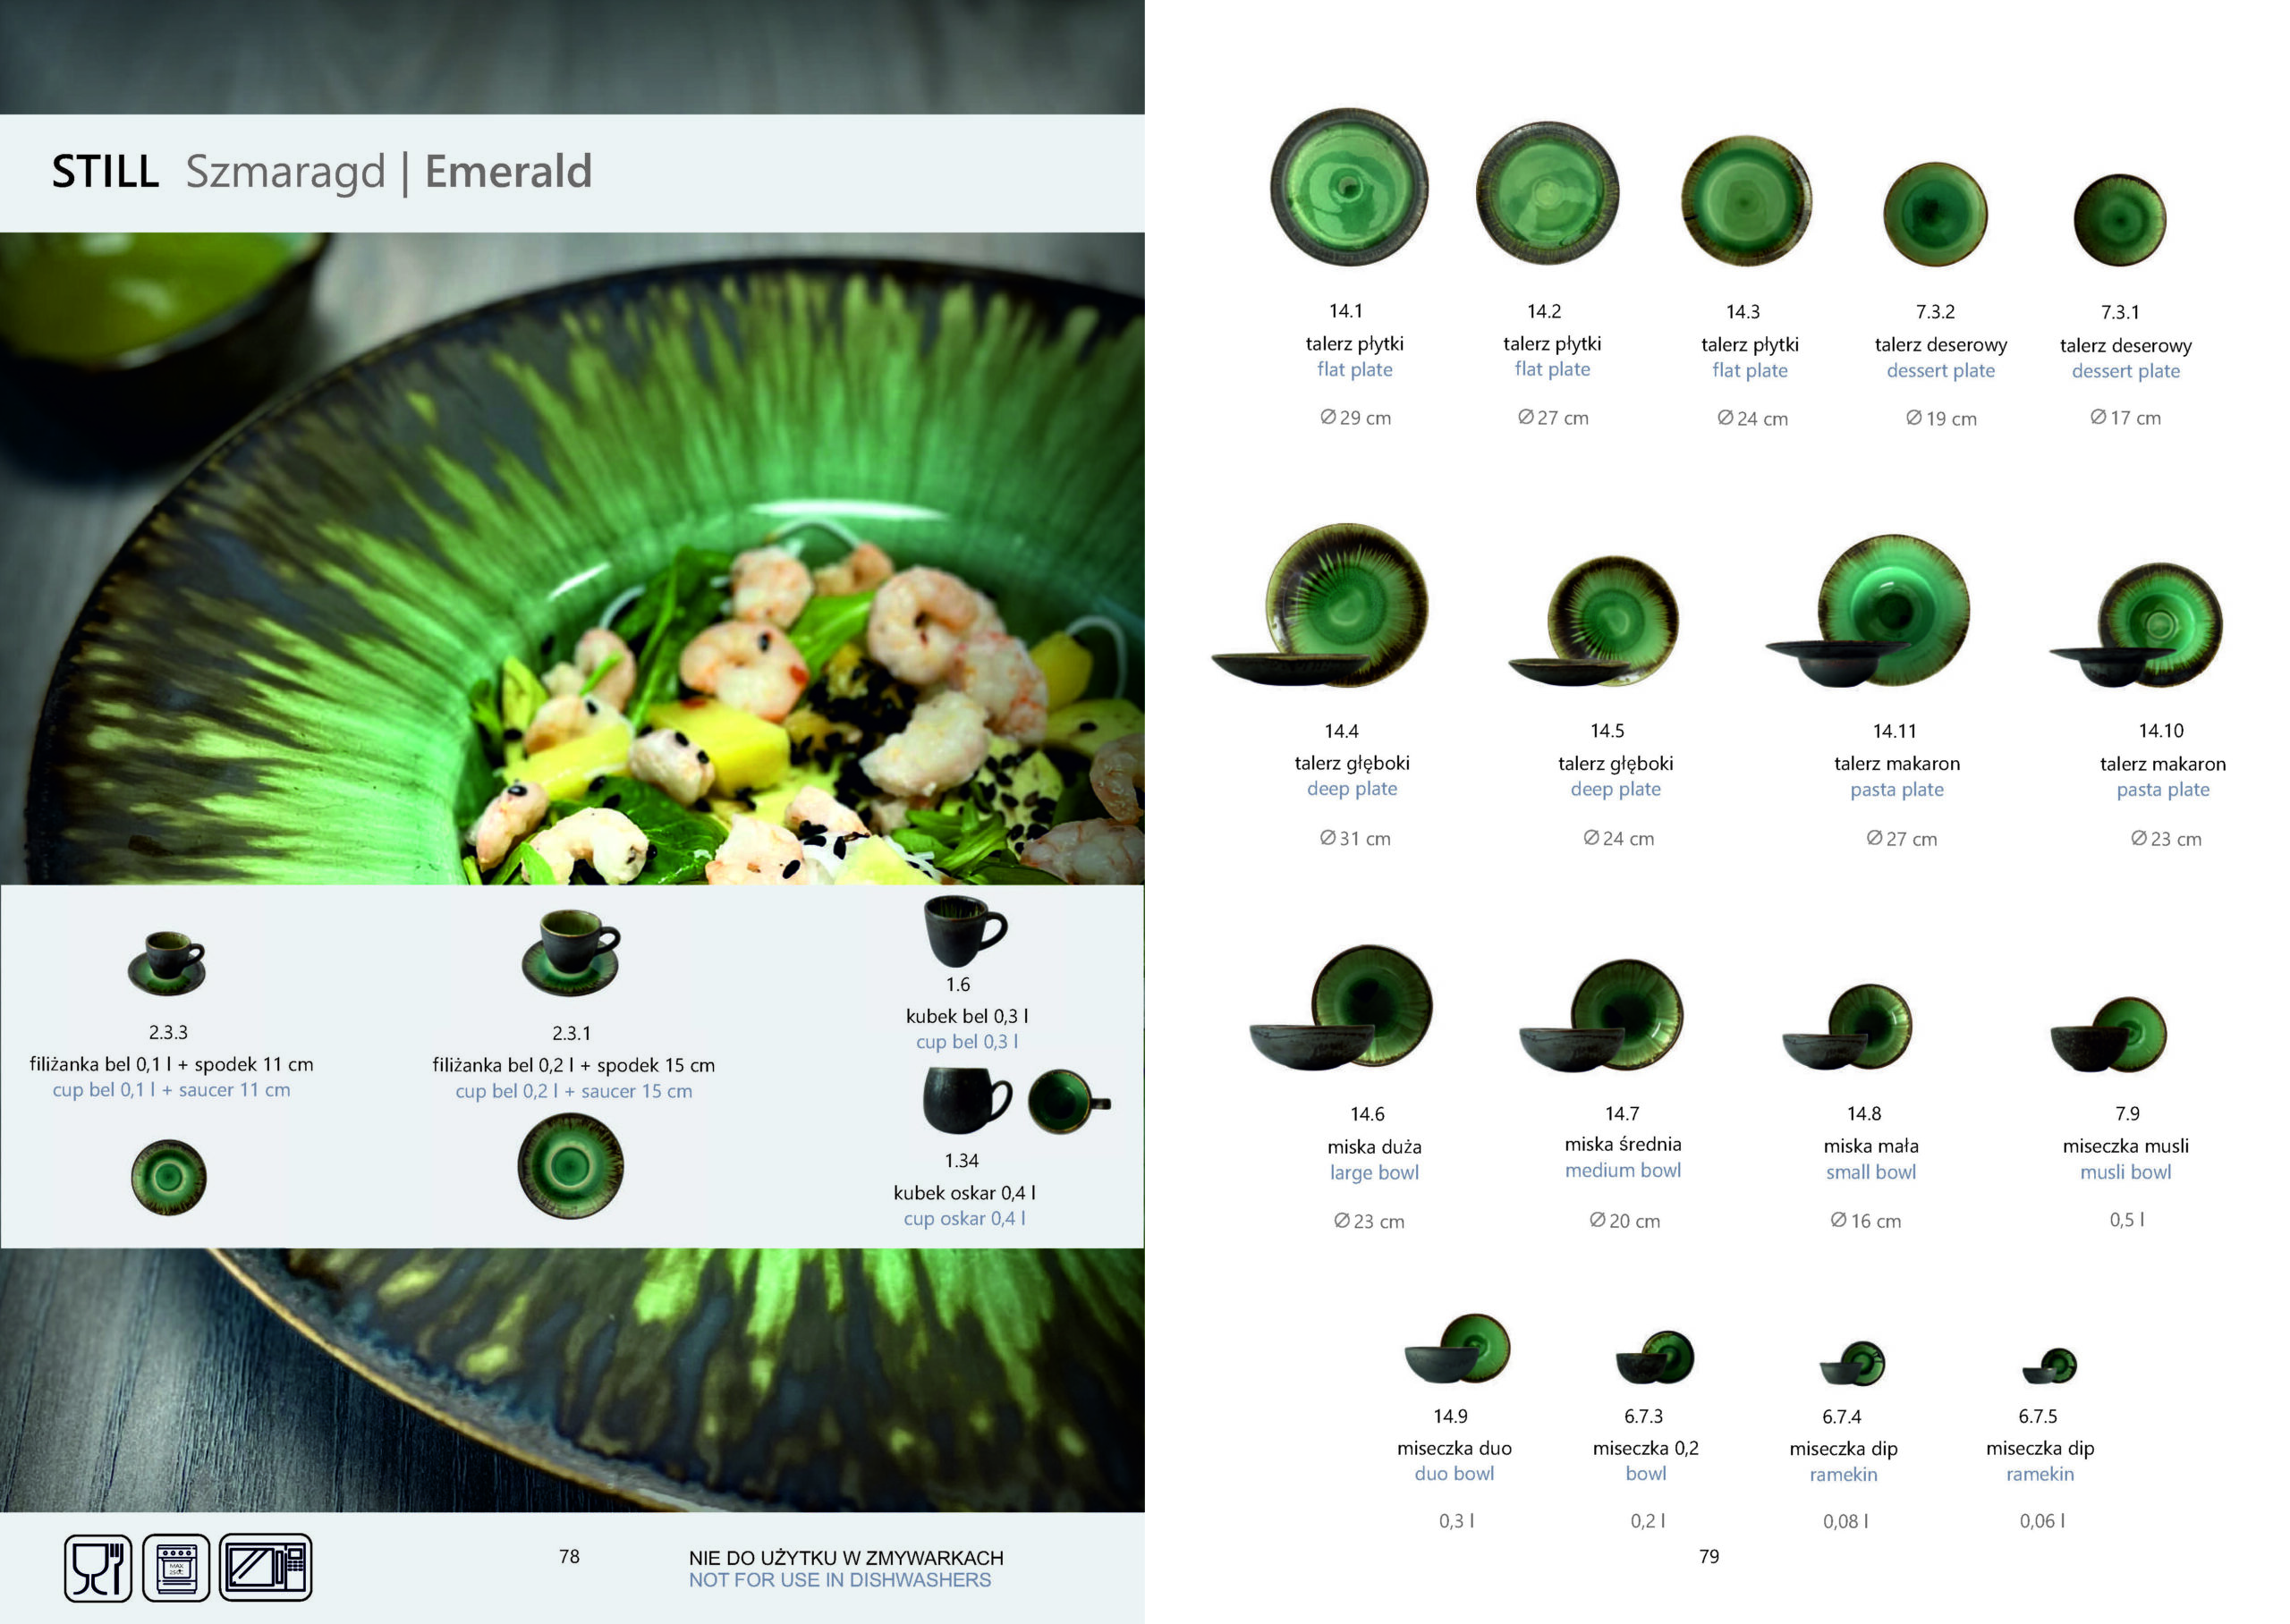Click the 1.6 kubek bel mug image

tap(965, 931)
